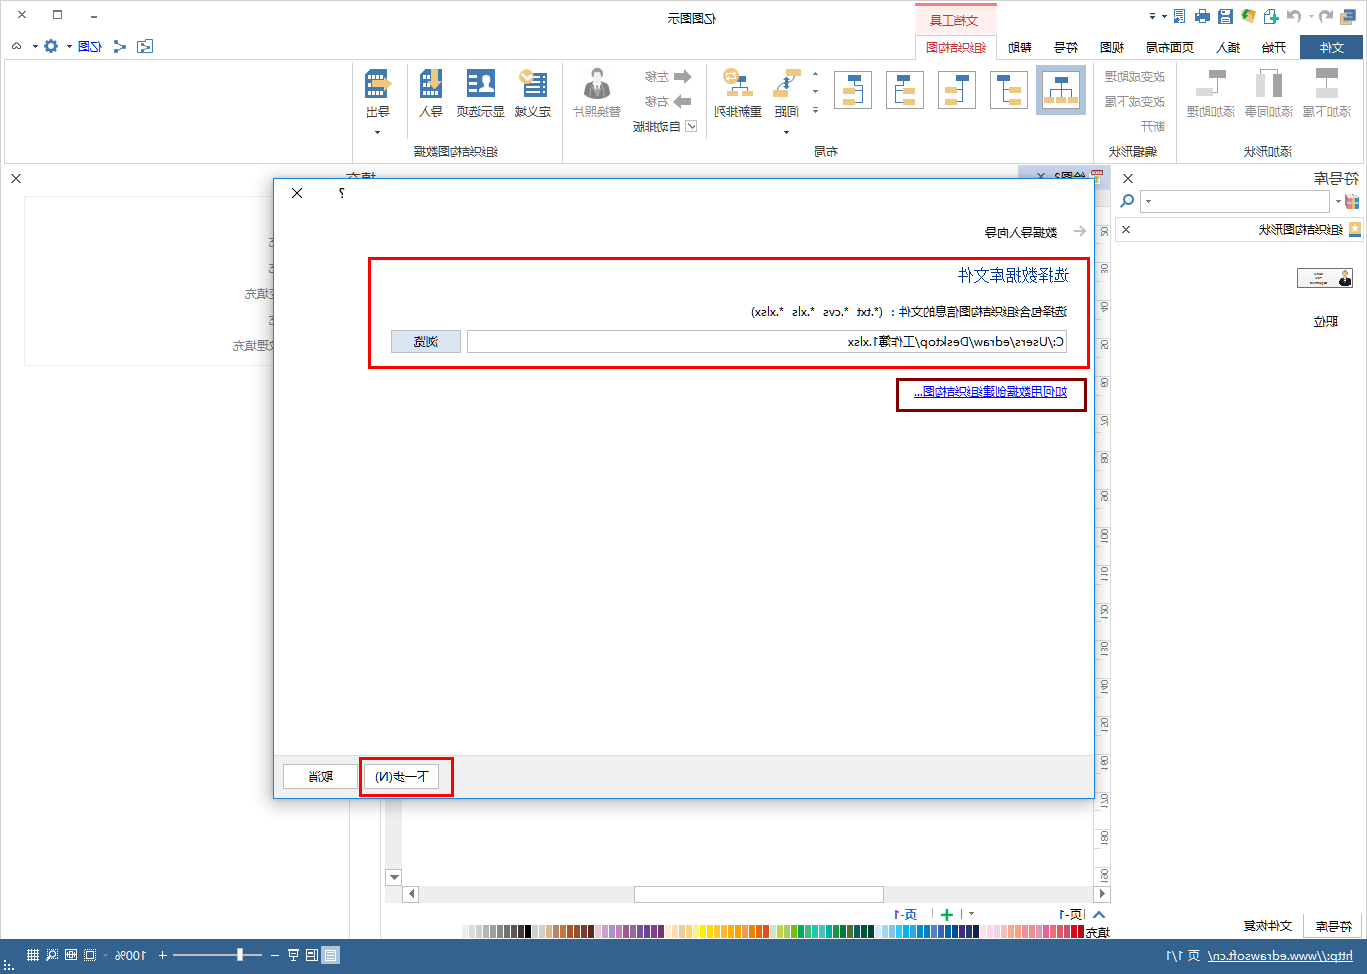Expand the layout gallery more arrow
This screenshot has height=974, width=1367.
tap(815, 110)
